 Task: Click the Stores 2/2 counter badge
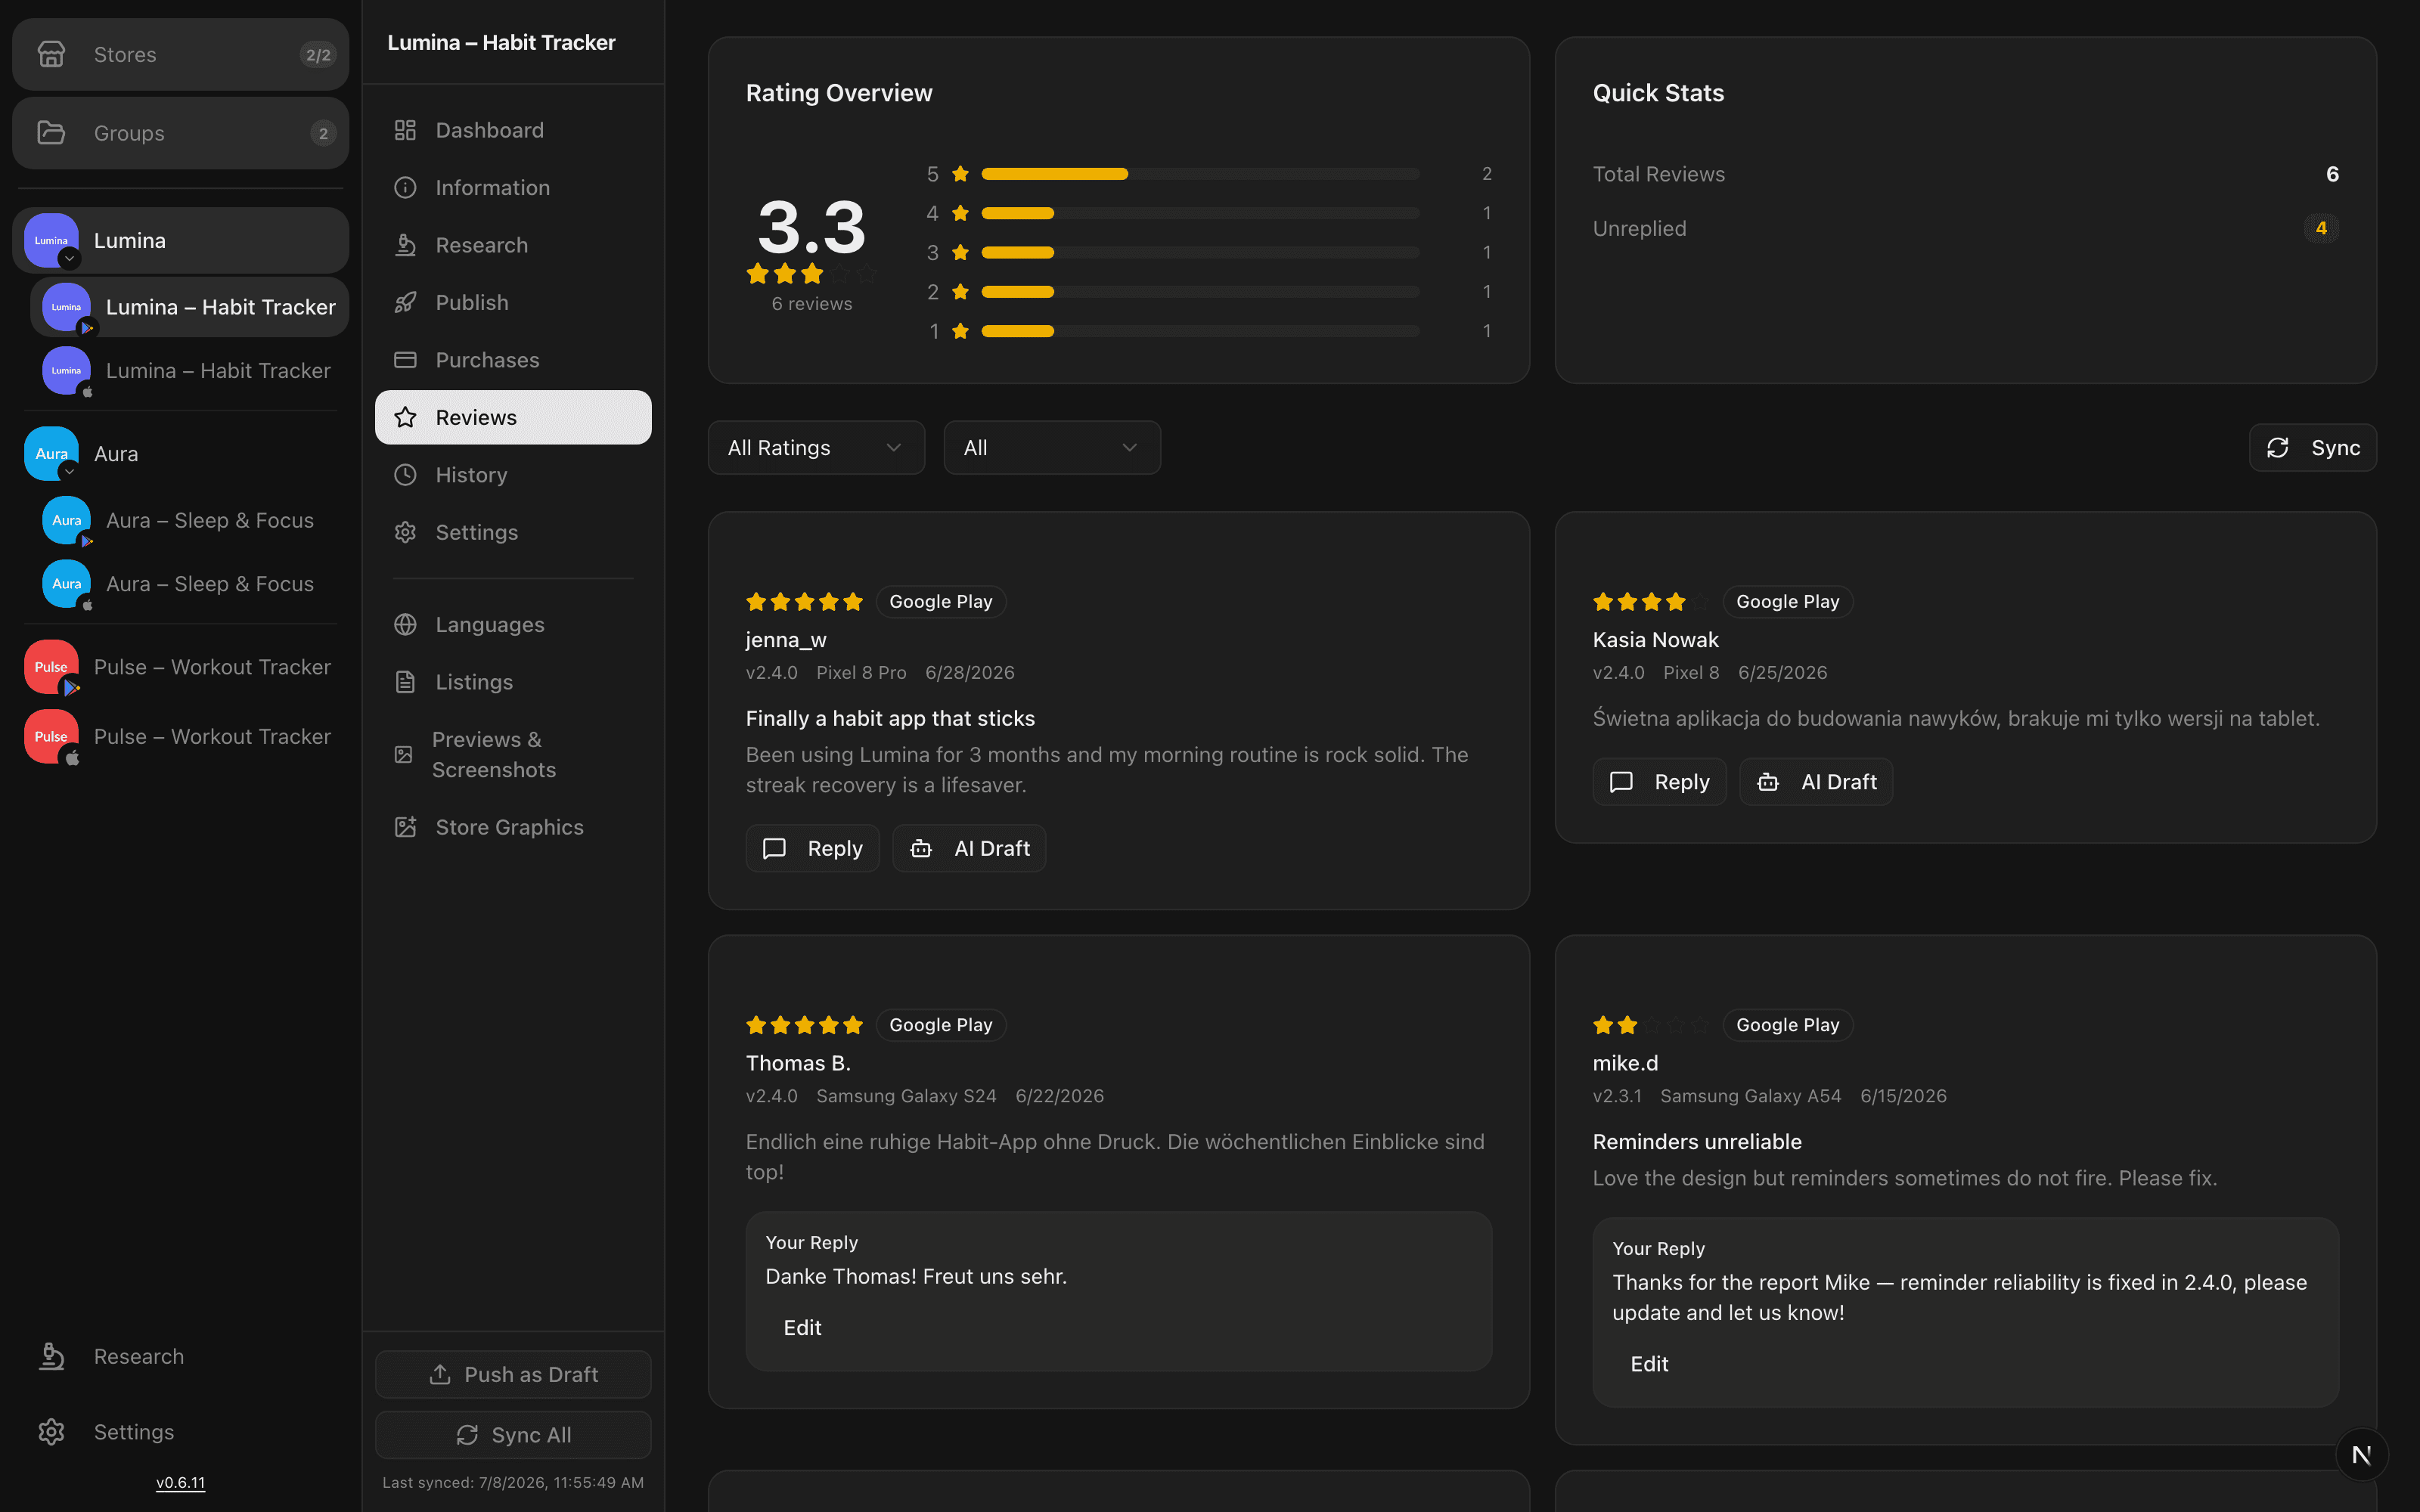(318, 55)
